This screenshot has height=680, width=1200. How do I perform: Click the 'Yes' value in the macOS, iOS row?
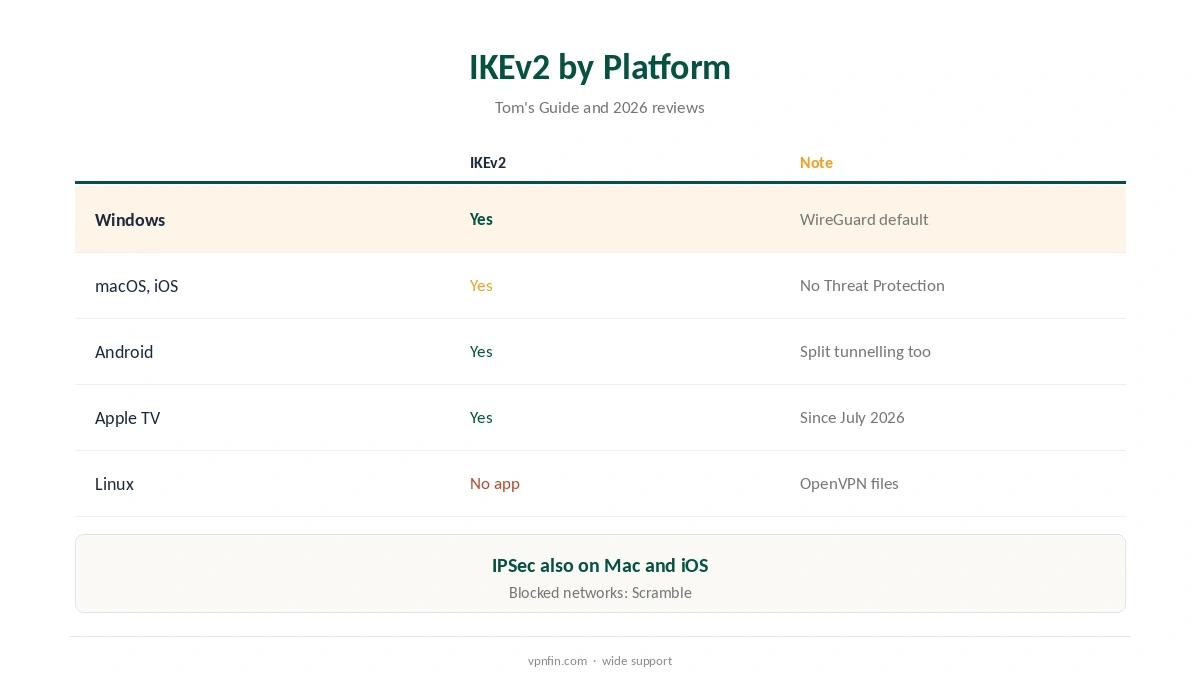point(481,285)
